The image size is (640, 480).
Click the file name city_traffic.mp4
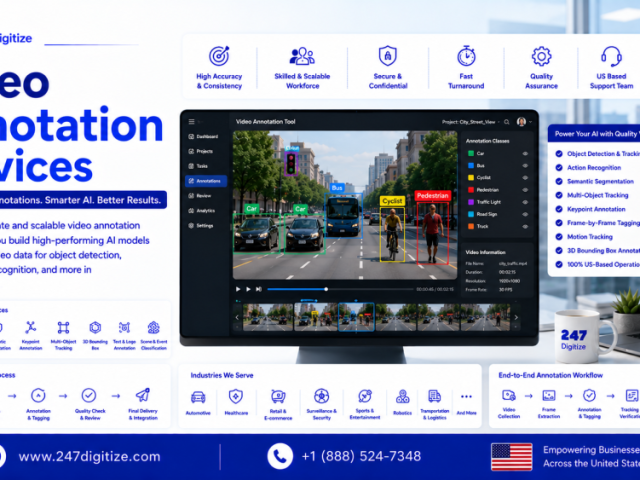tap(513, 264)
